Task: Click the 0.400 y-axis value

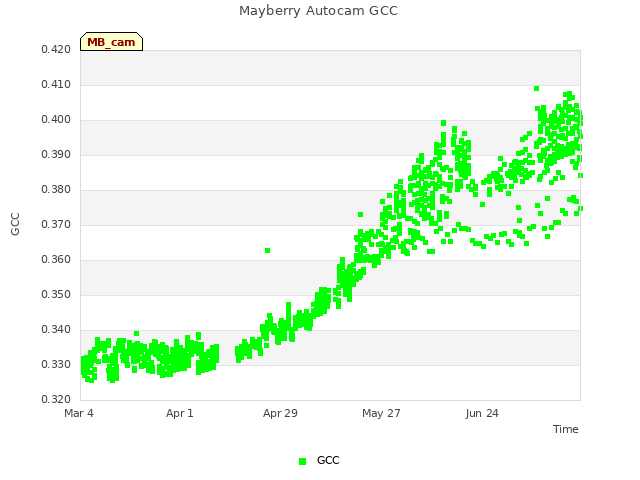Action: (56, 120)
